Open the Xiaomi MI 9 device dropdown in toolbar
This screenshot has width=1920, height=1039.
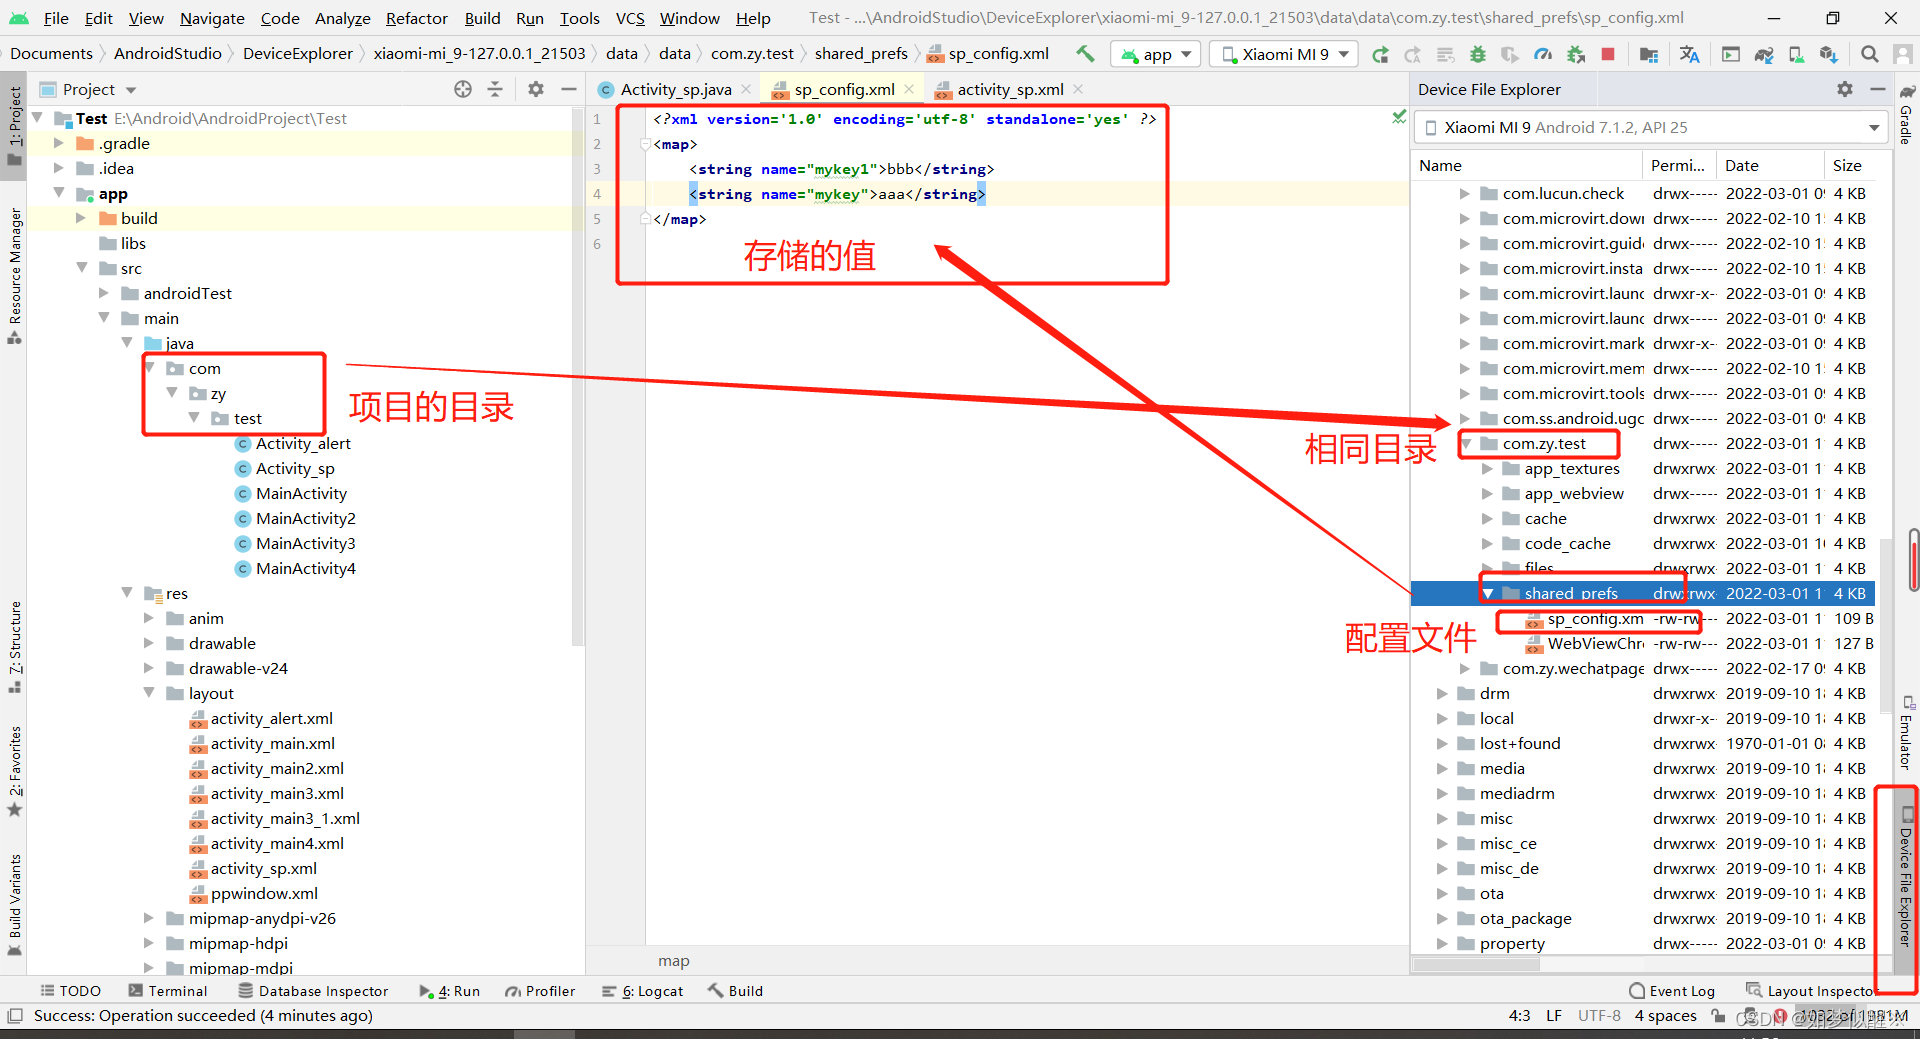click(1285, 54)
